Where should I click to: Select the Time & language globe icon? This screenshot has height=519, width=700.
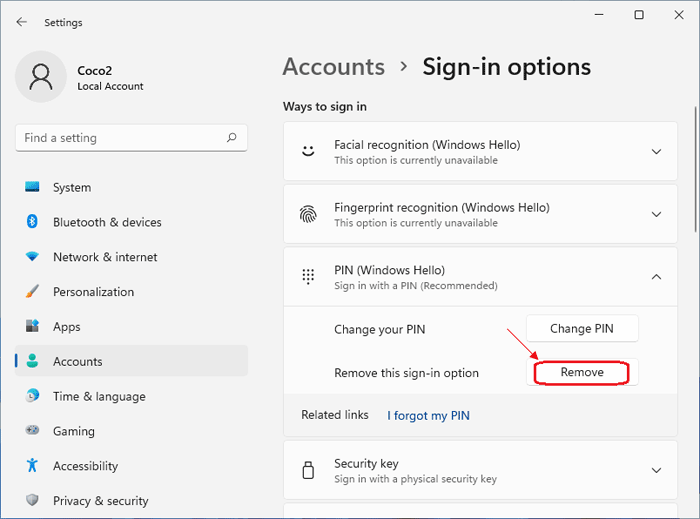pos(32,396)
